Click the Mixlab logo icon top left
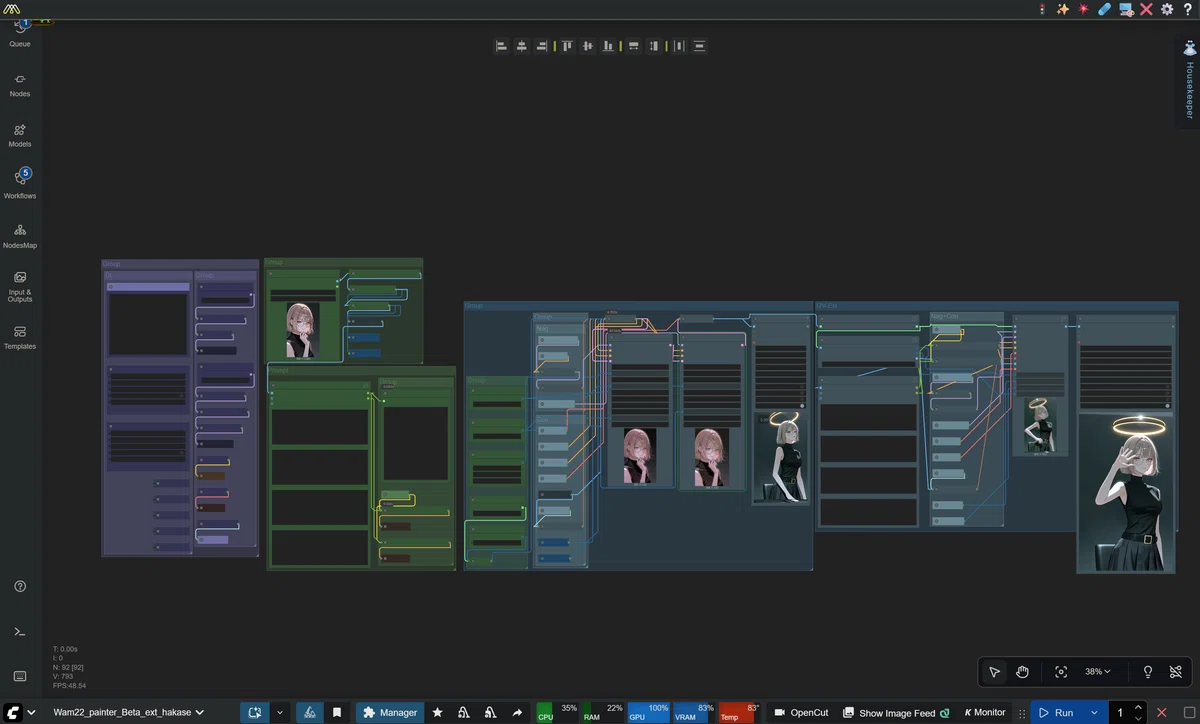 coord(12,9)
